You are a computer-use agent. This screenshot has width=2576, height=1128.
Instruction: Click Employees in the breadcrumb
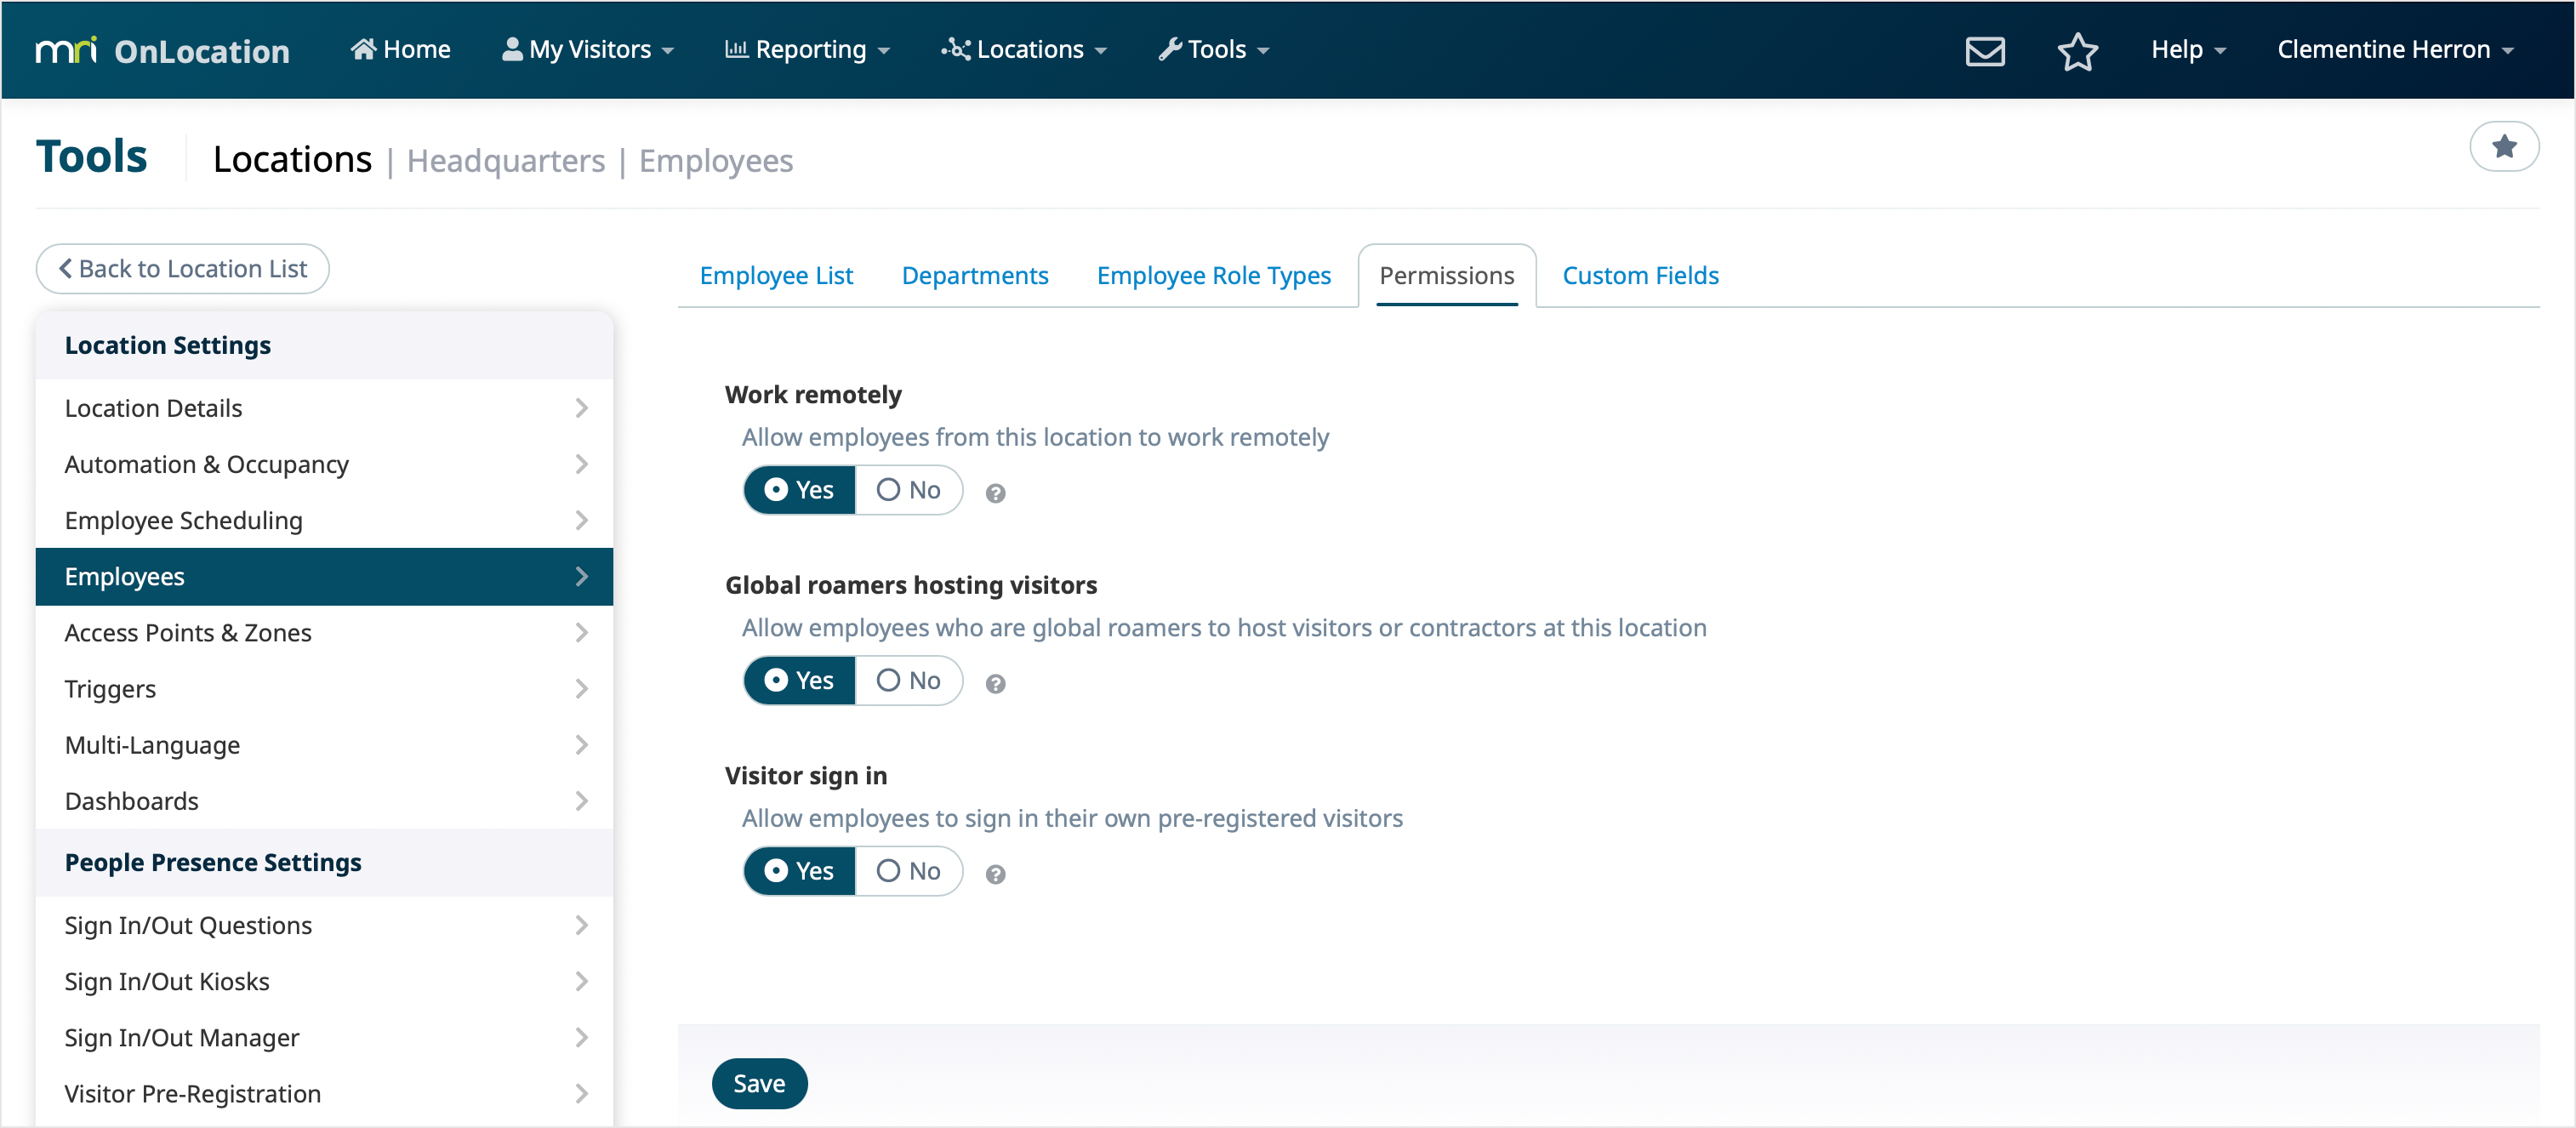coord(716,161)
